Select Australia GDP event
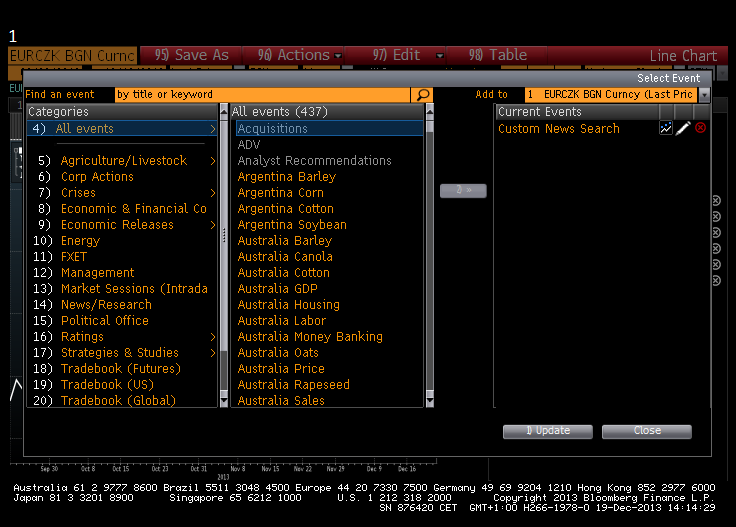This screenshot has height=527, width=736. point(277,289)
